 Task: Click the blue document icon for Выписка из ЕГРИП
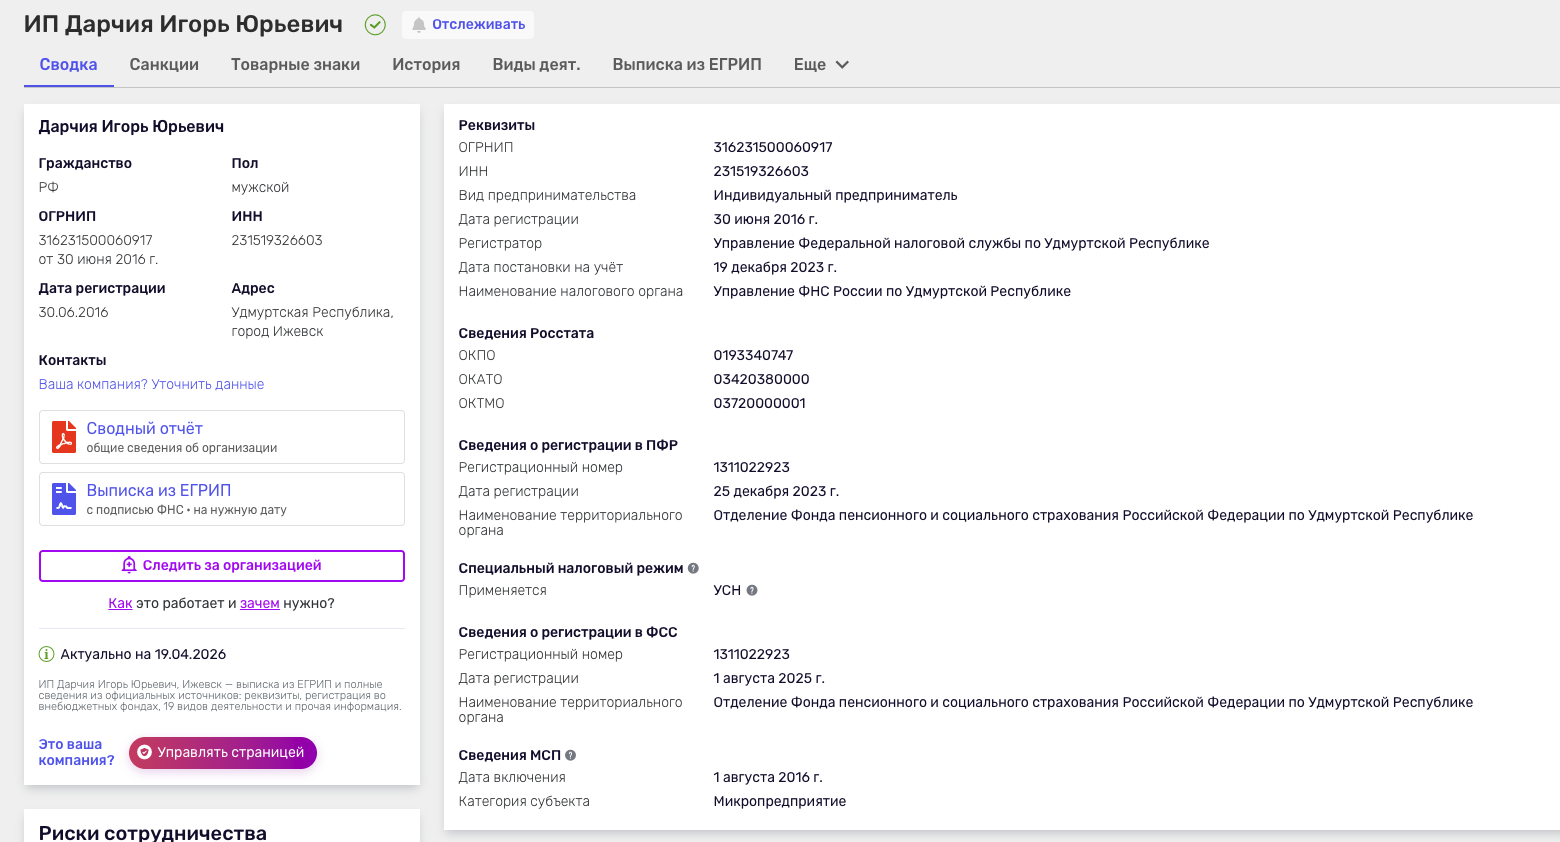(x=64, y=499)
